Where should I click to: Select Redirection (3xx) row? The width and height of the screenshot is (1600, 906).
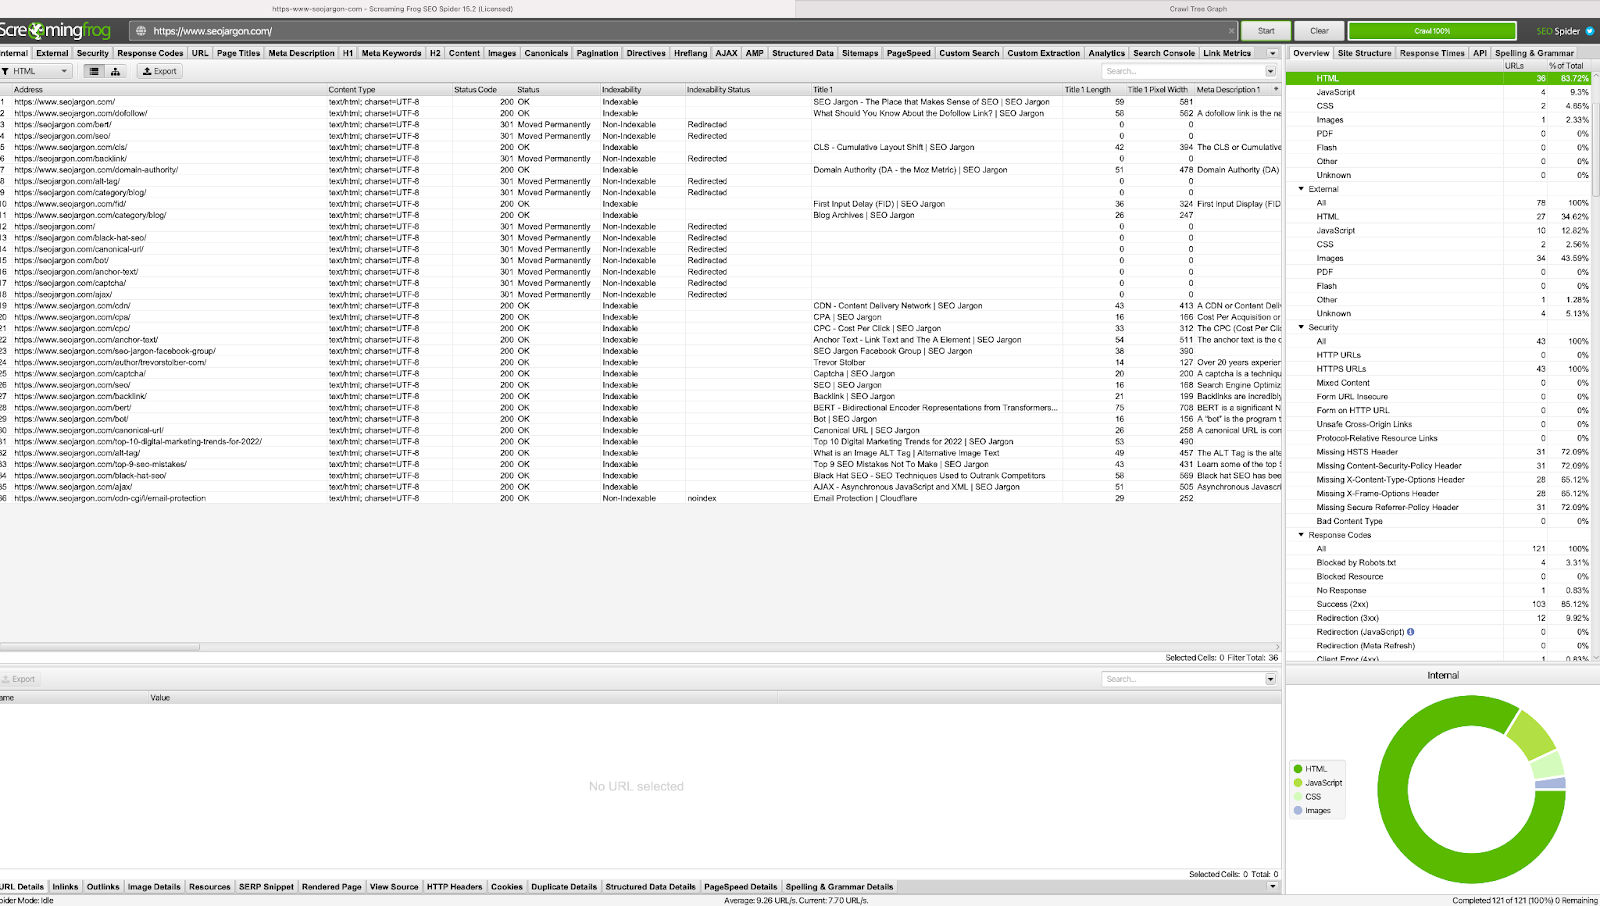click(1438, 618)
